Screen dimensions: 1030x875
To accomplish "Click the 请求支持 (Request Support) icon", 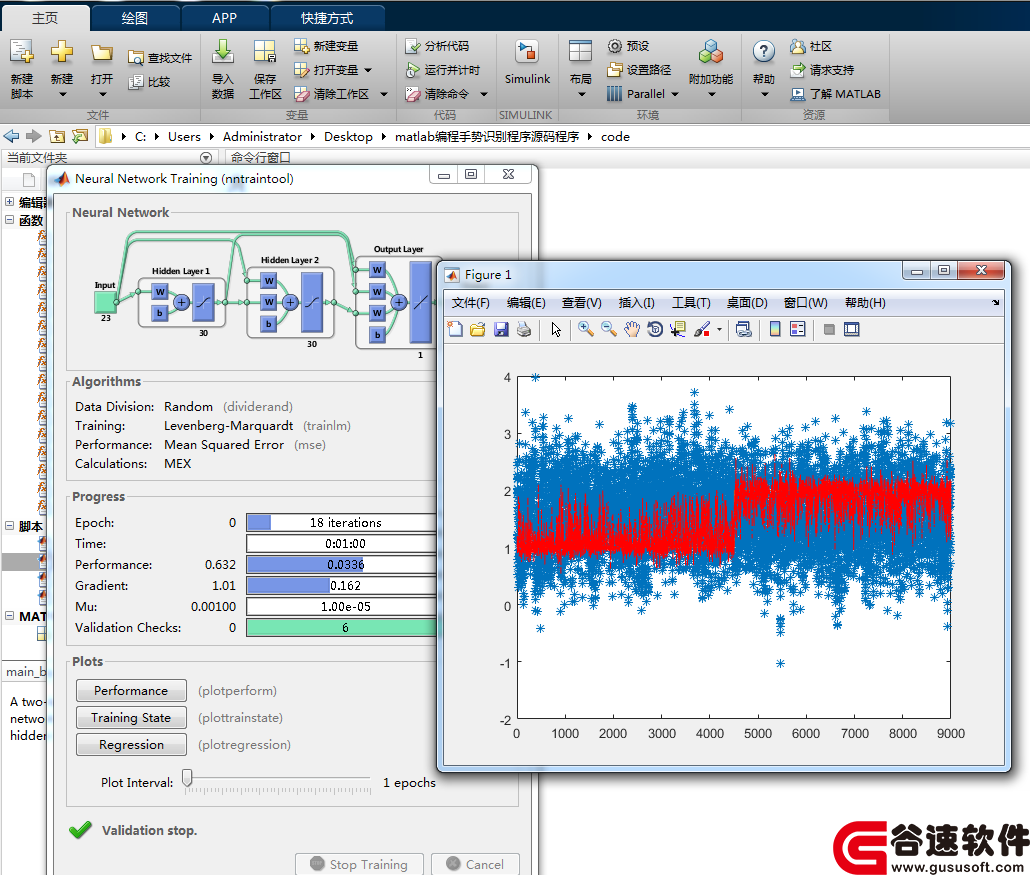I will point(797,70).
